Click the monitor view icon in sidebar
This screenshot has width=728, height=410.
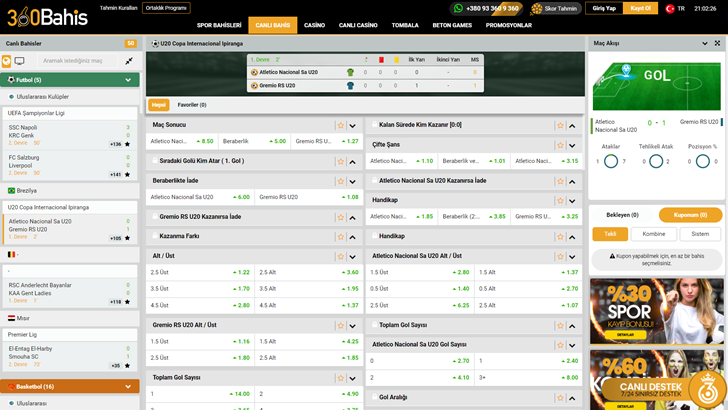[20, 61]
